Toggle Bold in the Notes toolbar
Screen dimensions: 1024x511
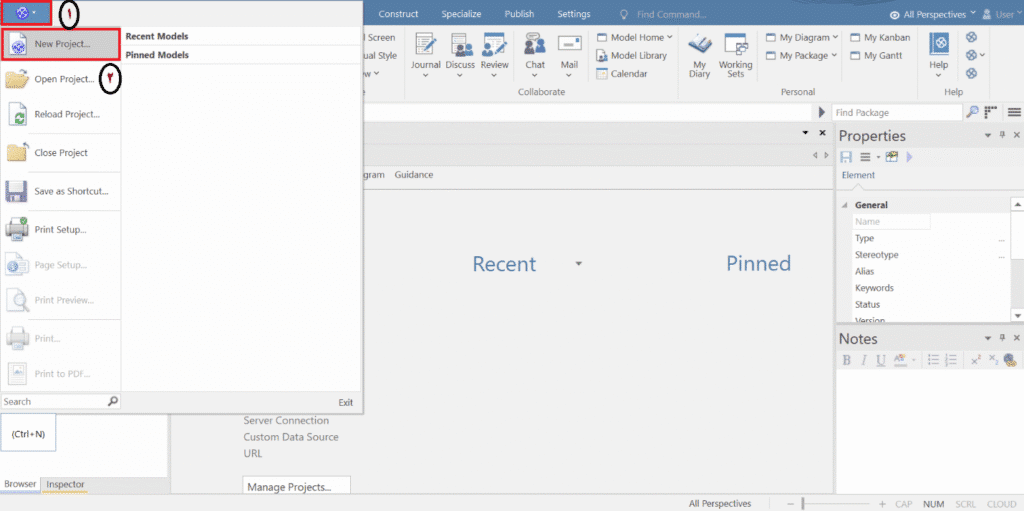[846, 360]
